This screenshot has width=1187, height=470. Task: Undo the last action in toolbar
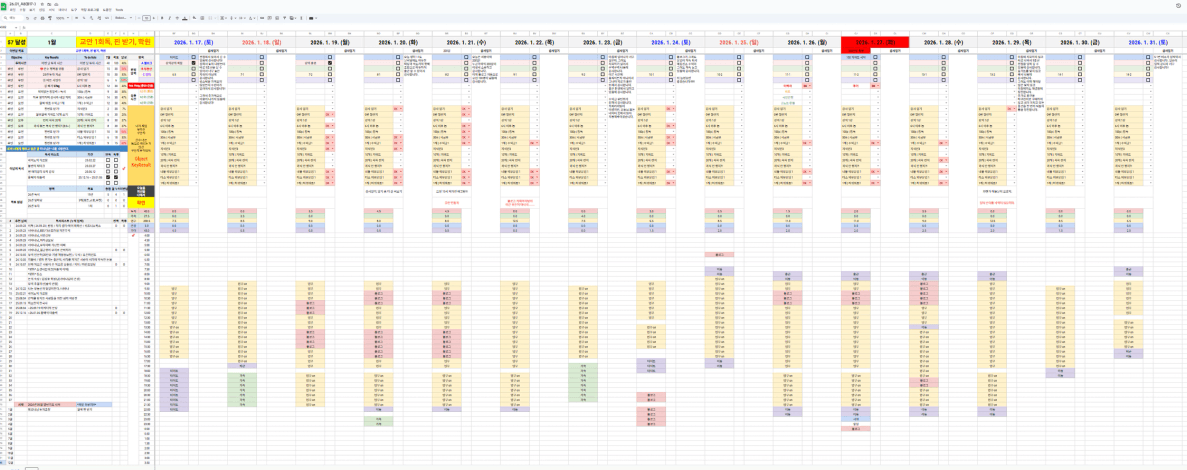click(x=27, y=18)
